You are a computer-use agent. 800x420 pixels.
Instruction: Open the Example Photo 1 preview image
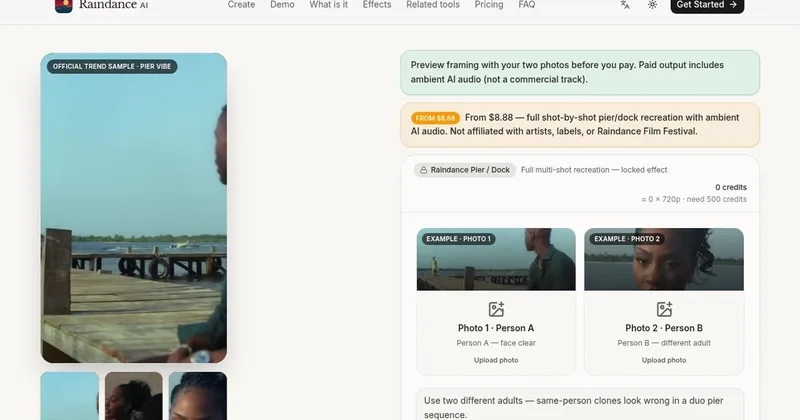tap(496, 259)
